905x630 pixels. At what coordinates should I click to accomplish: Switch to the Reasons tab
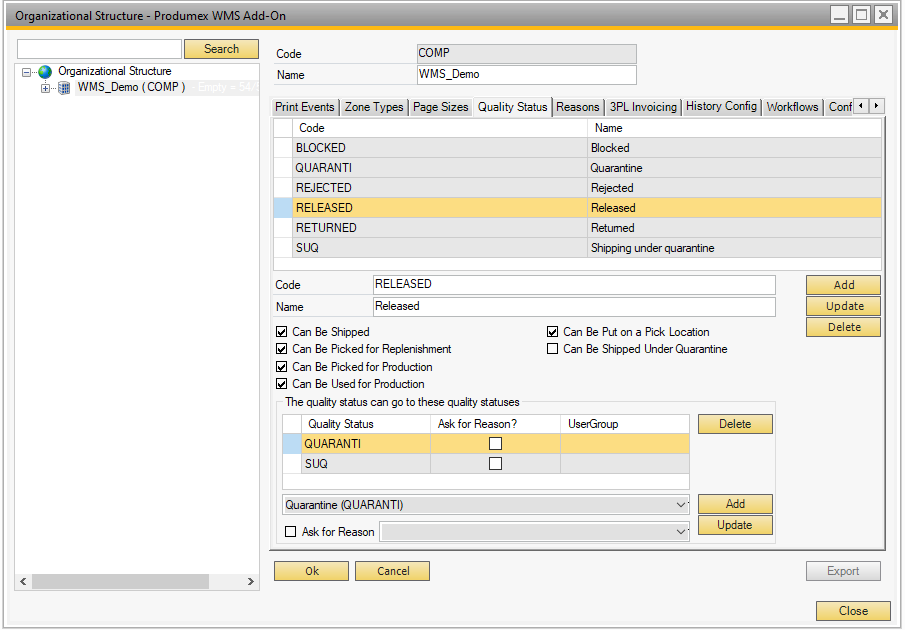[578, 107]
